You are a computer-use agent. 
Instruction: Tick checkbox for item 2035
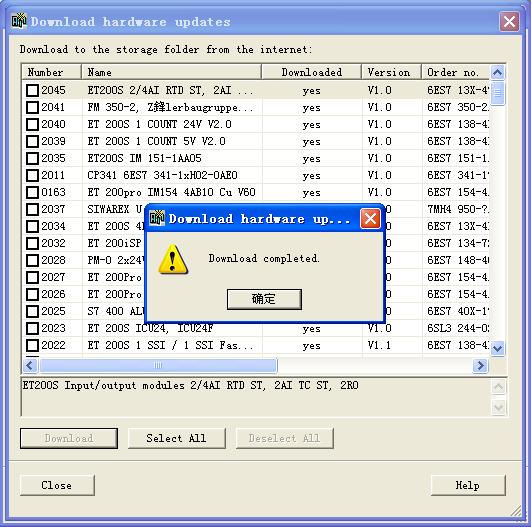pos(33,158)
